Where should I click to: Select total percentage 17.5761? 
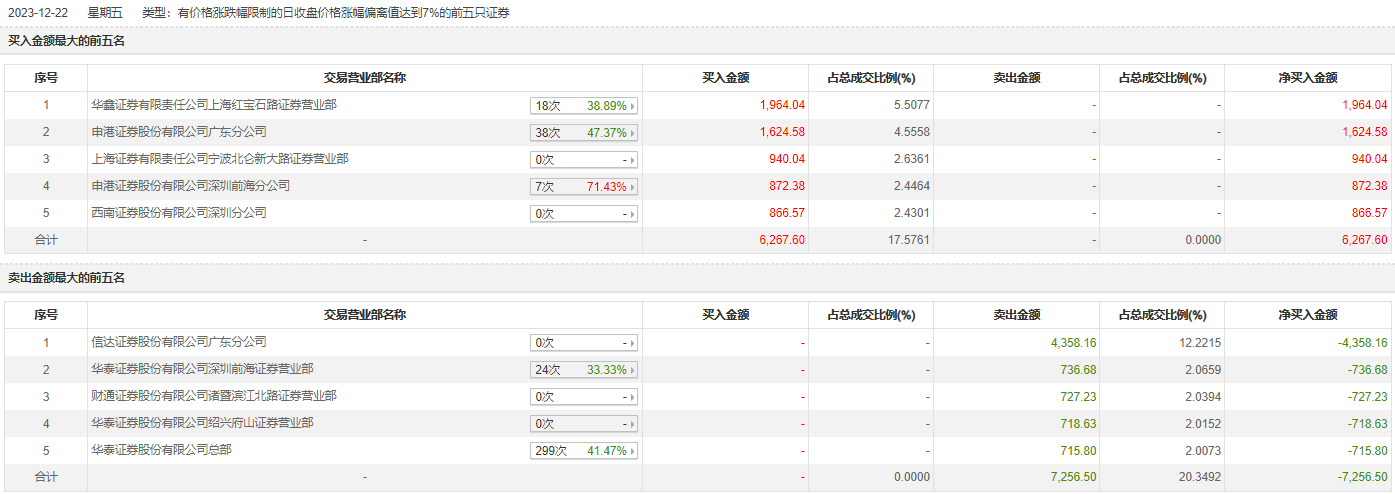tap(907, 239)
